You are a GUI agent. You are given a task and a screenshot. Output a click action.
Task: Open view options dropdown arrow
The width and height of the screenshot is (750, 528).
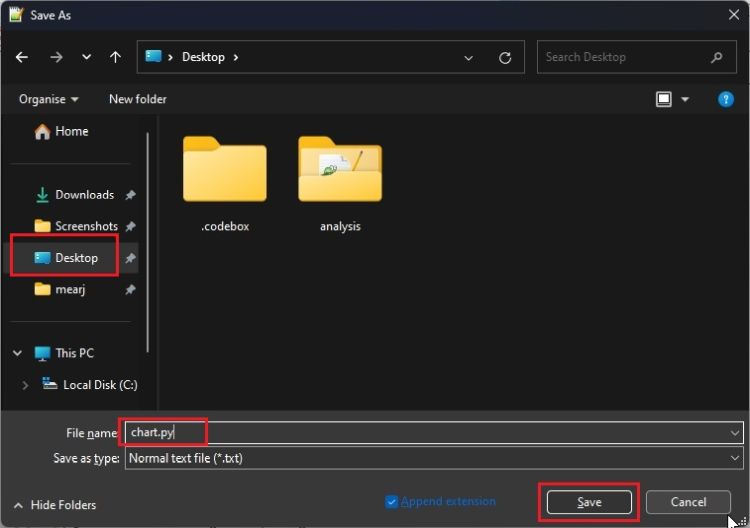[x=685, y=99]
